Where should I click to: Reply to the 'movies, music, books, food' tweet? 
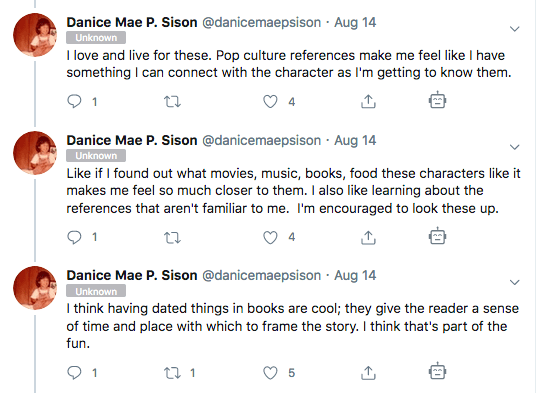click(74, 237)
